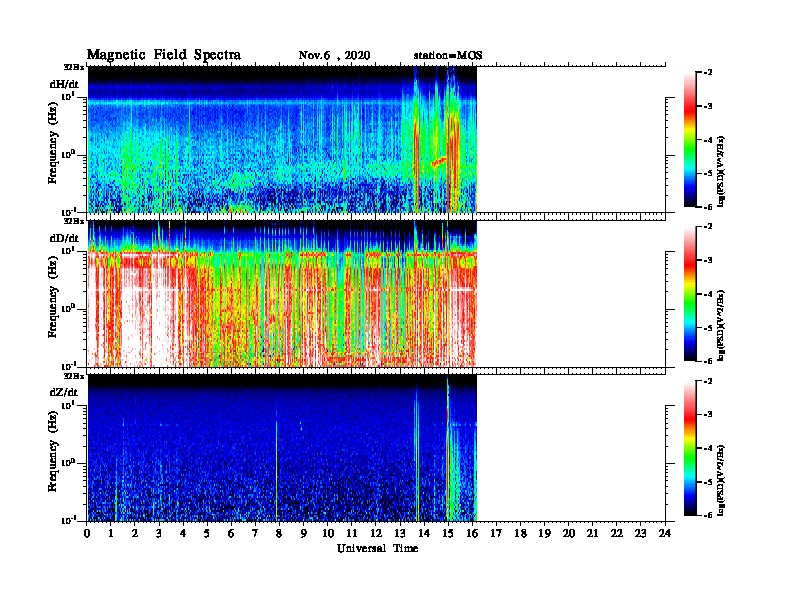Click hour "13" on Universal Time axis
This screenshot has height=612, width=792.
tap(400, 534)
